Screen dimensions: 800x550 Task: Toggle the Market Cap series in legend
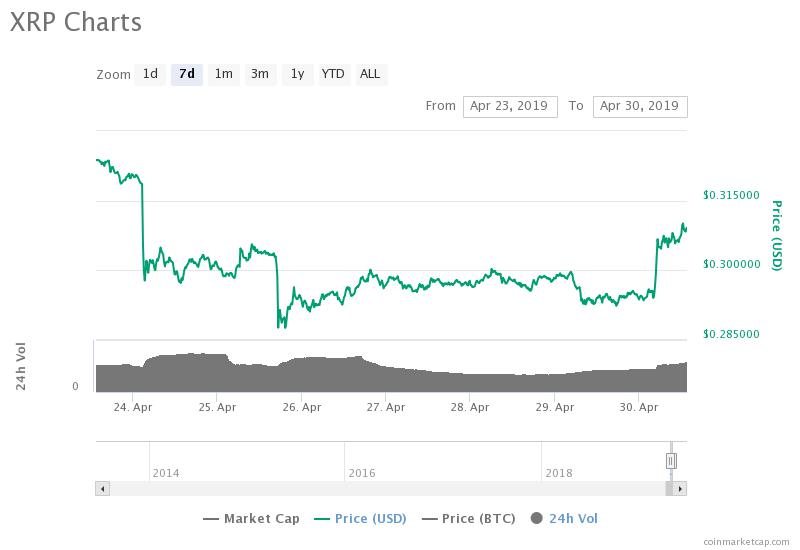(x=251, y=518)
